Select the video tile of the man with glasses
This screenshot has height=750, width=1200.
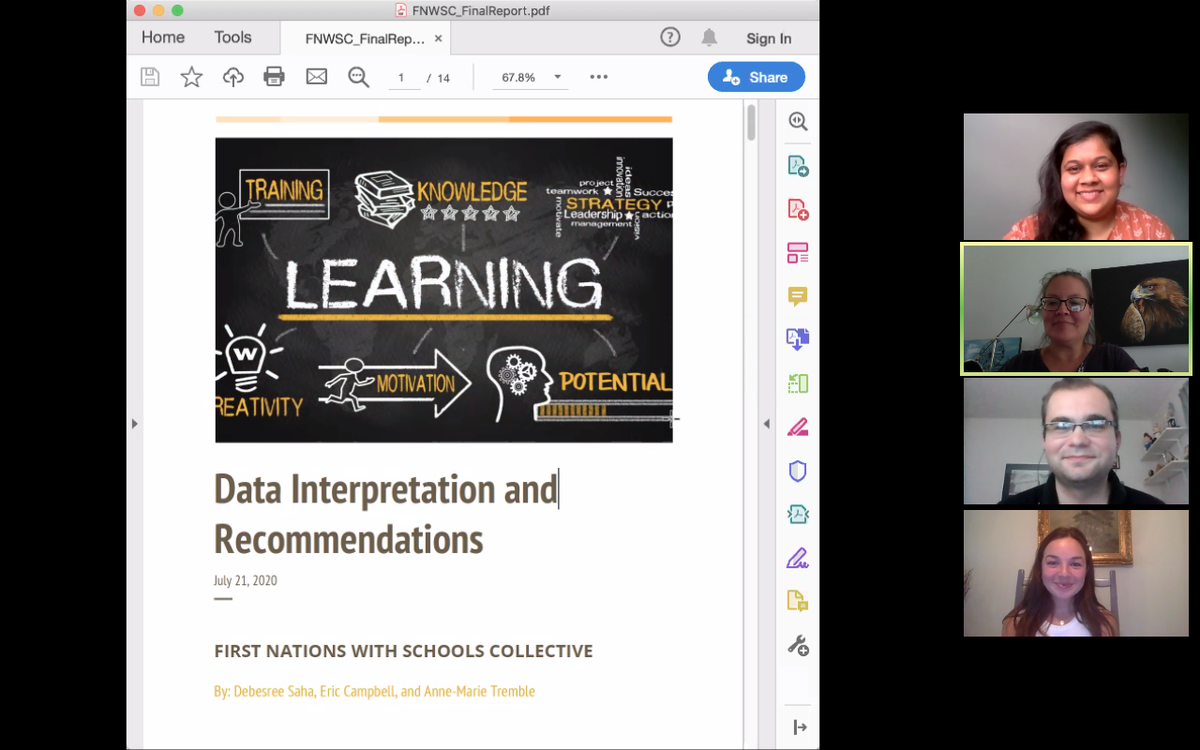coord(1076,441)
